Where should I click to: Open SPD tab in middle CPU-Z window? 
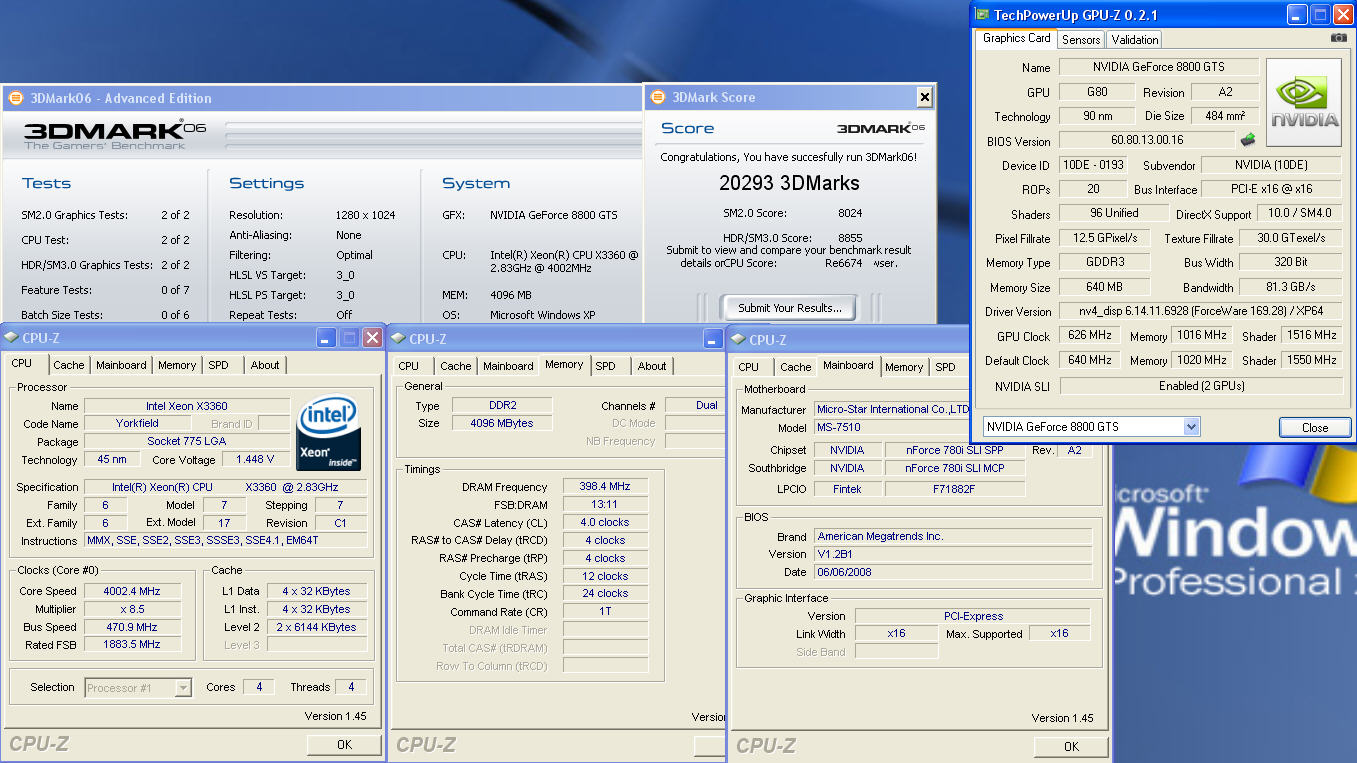[605, 367]
